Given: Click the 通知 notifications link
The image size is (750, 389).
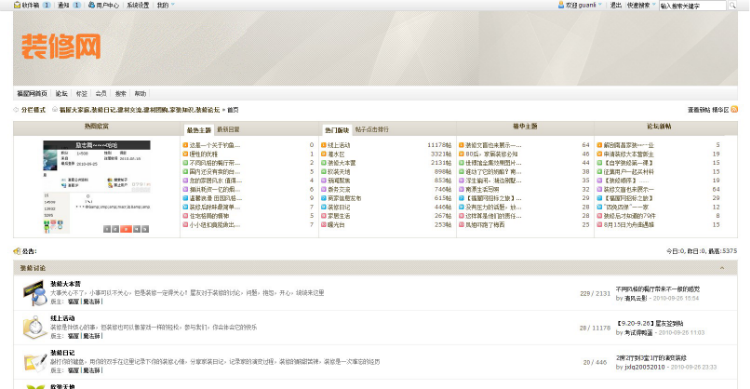Looking at the screenshot, I should 64,5.
